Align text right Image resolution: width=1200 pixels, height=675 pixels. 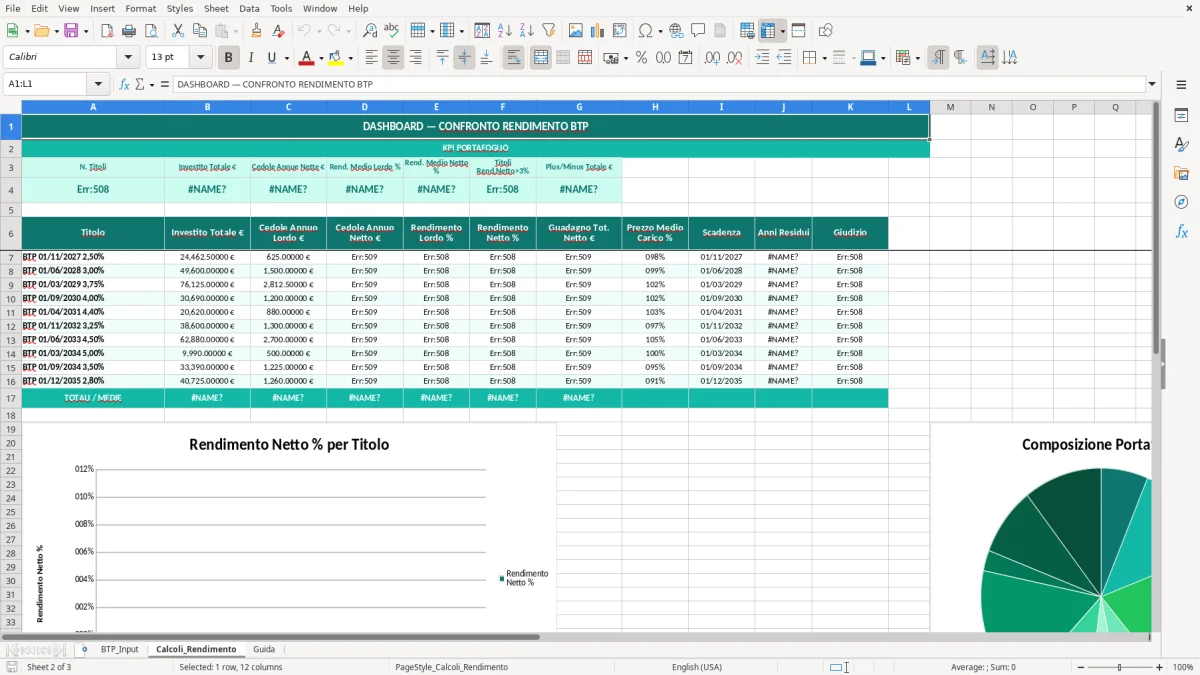tap(415, 58)
